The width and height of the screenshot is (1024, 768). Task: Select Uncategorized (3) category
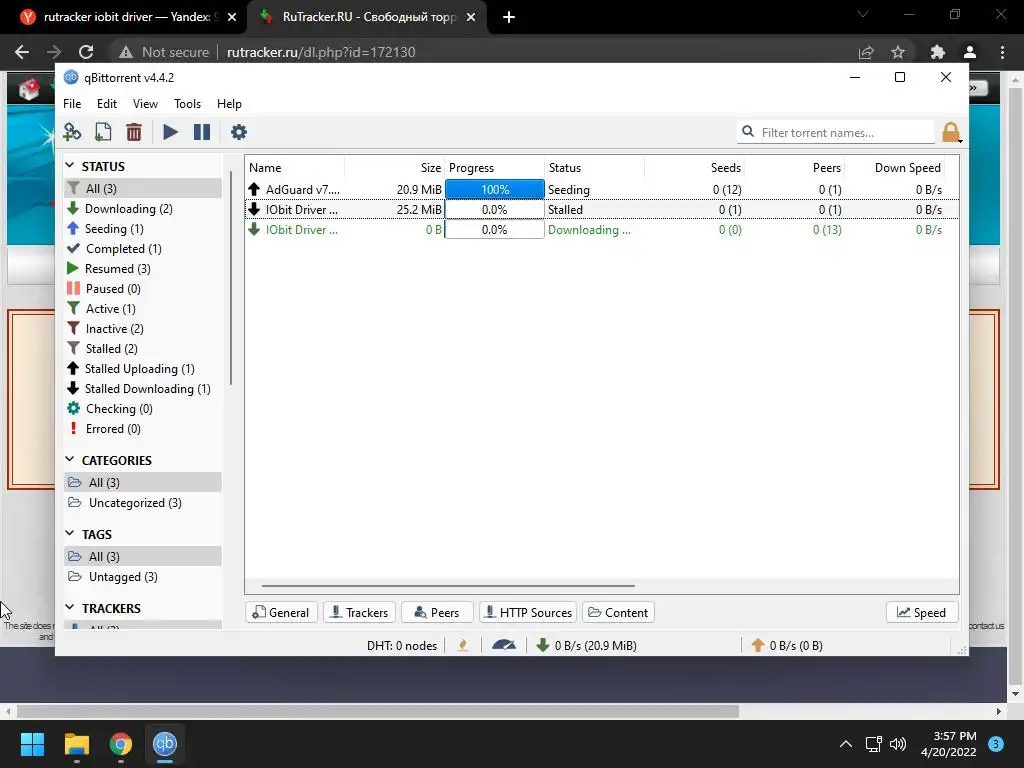click(x=143, y=503)
